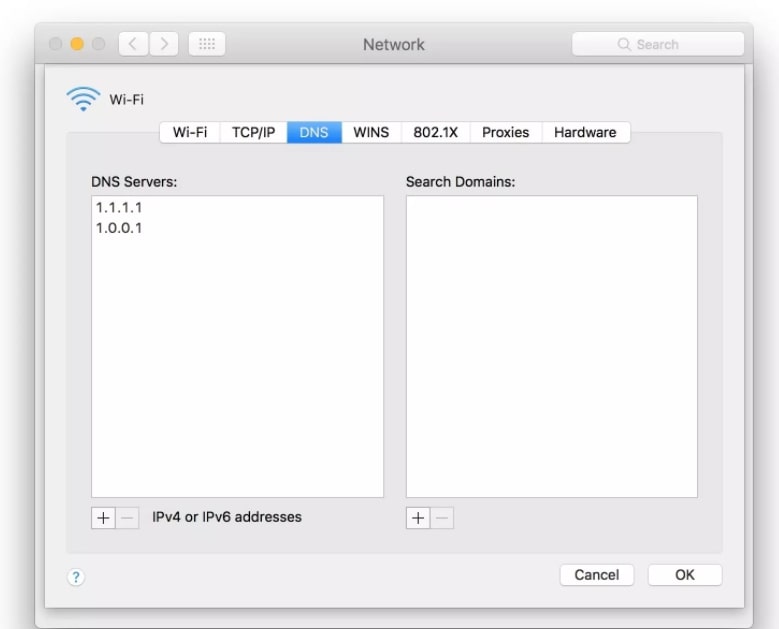Screen dimensions: 779x629
Task: Switch to the Wi-Fi tab
Action: 190,132
